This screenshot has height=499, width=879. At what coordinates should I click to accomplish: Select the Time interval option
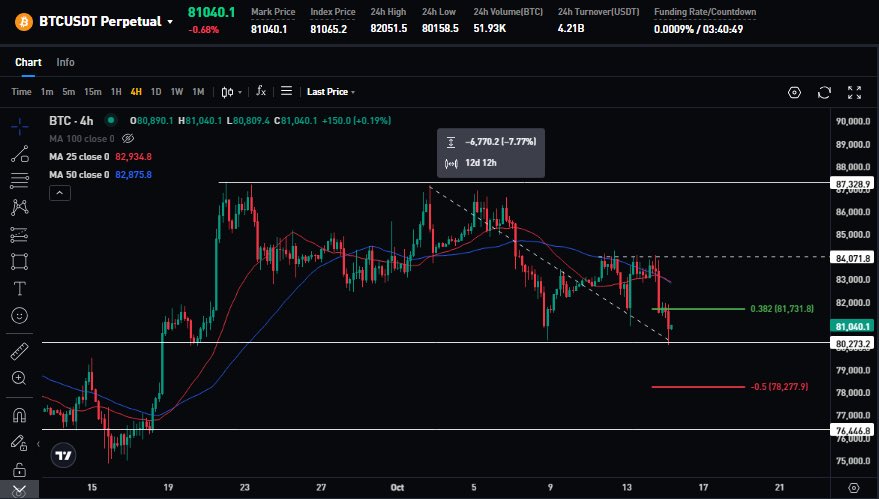(x=21, y=91)
